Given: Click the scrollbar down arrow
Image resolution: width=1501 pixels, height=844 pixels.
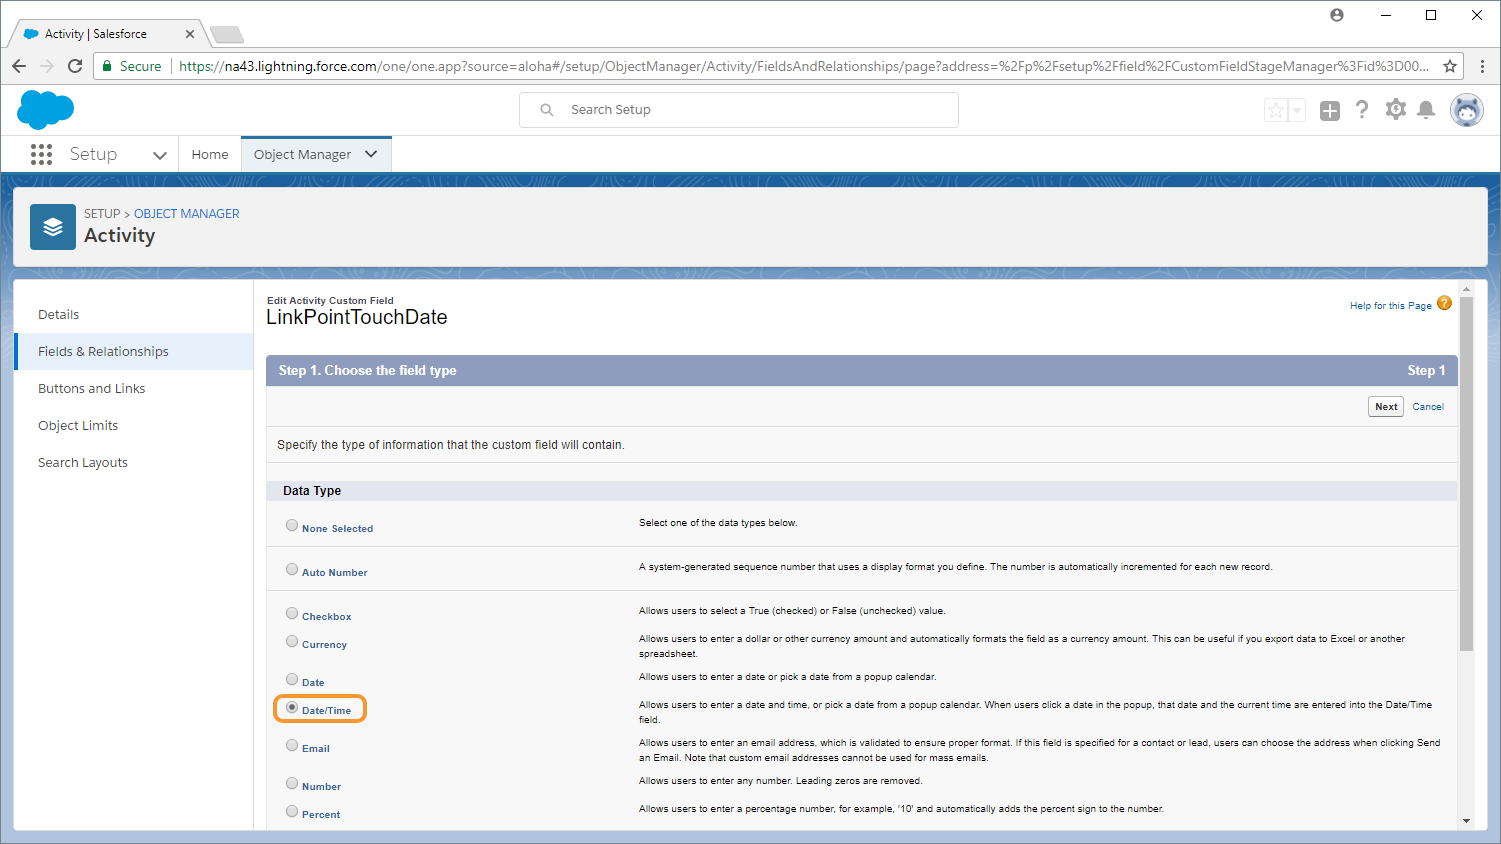Looking at the screenshot, I should (x=1466, y=821).
